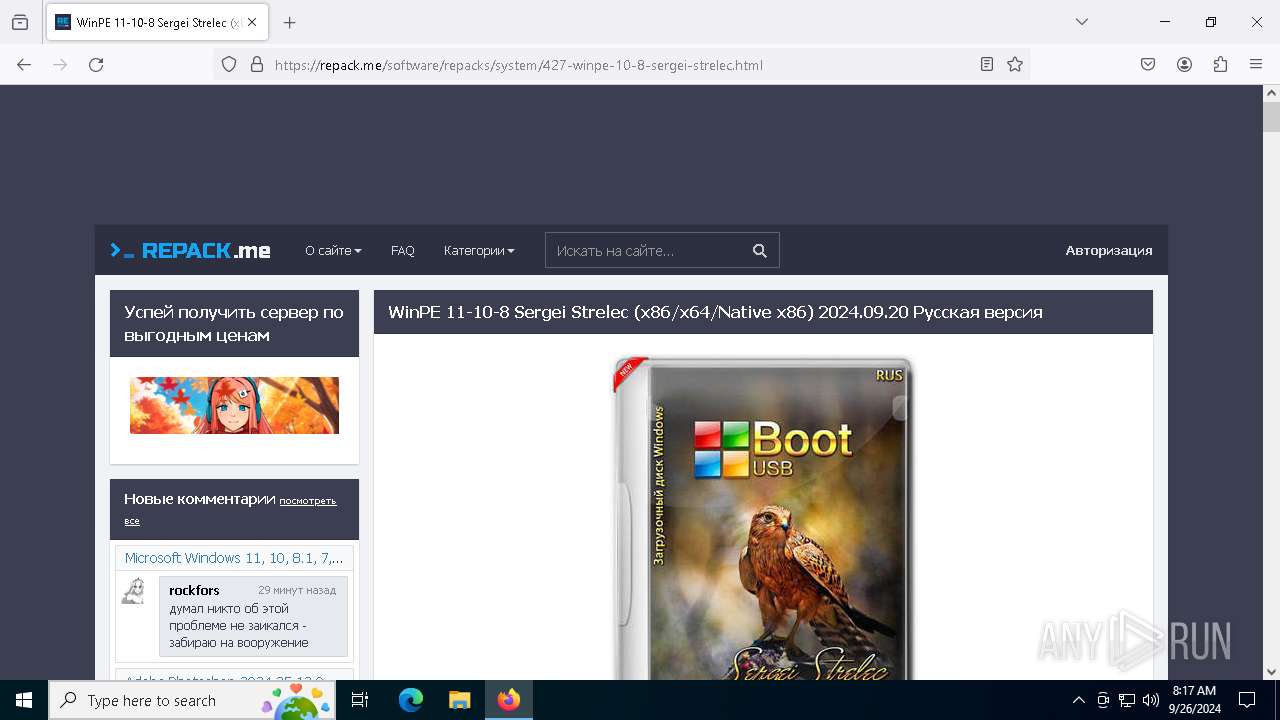
Task: Close the WinPE 11-10-8 tab
Action: coord(254,22)
